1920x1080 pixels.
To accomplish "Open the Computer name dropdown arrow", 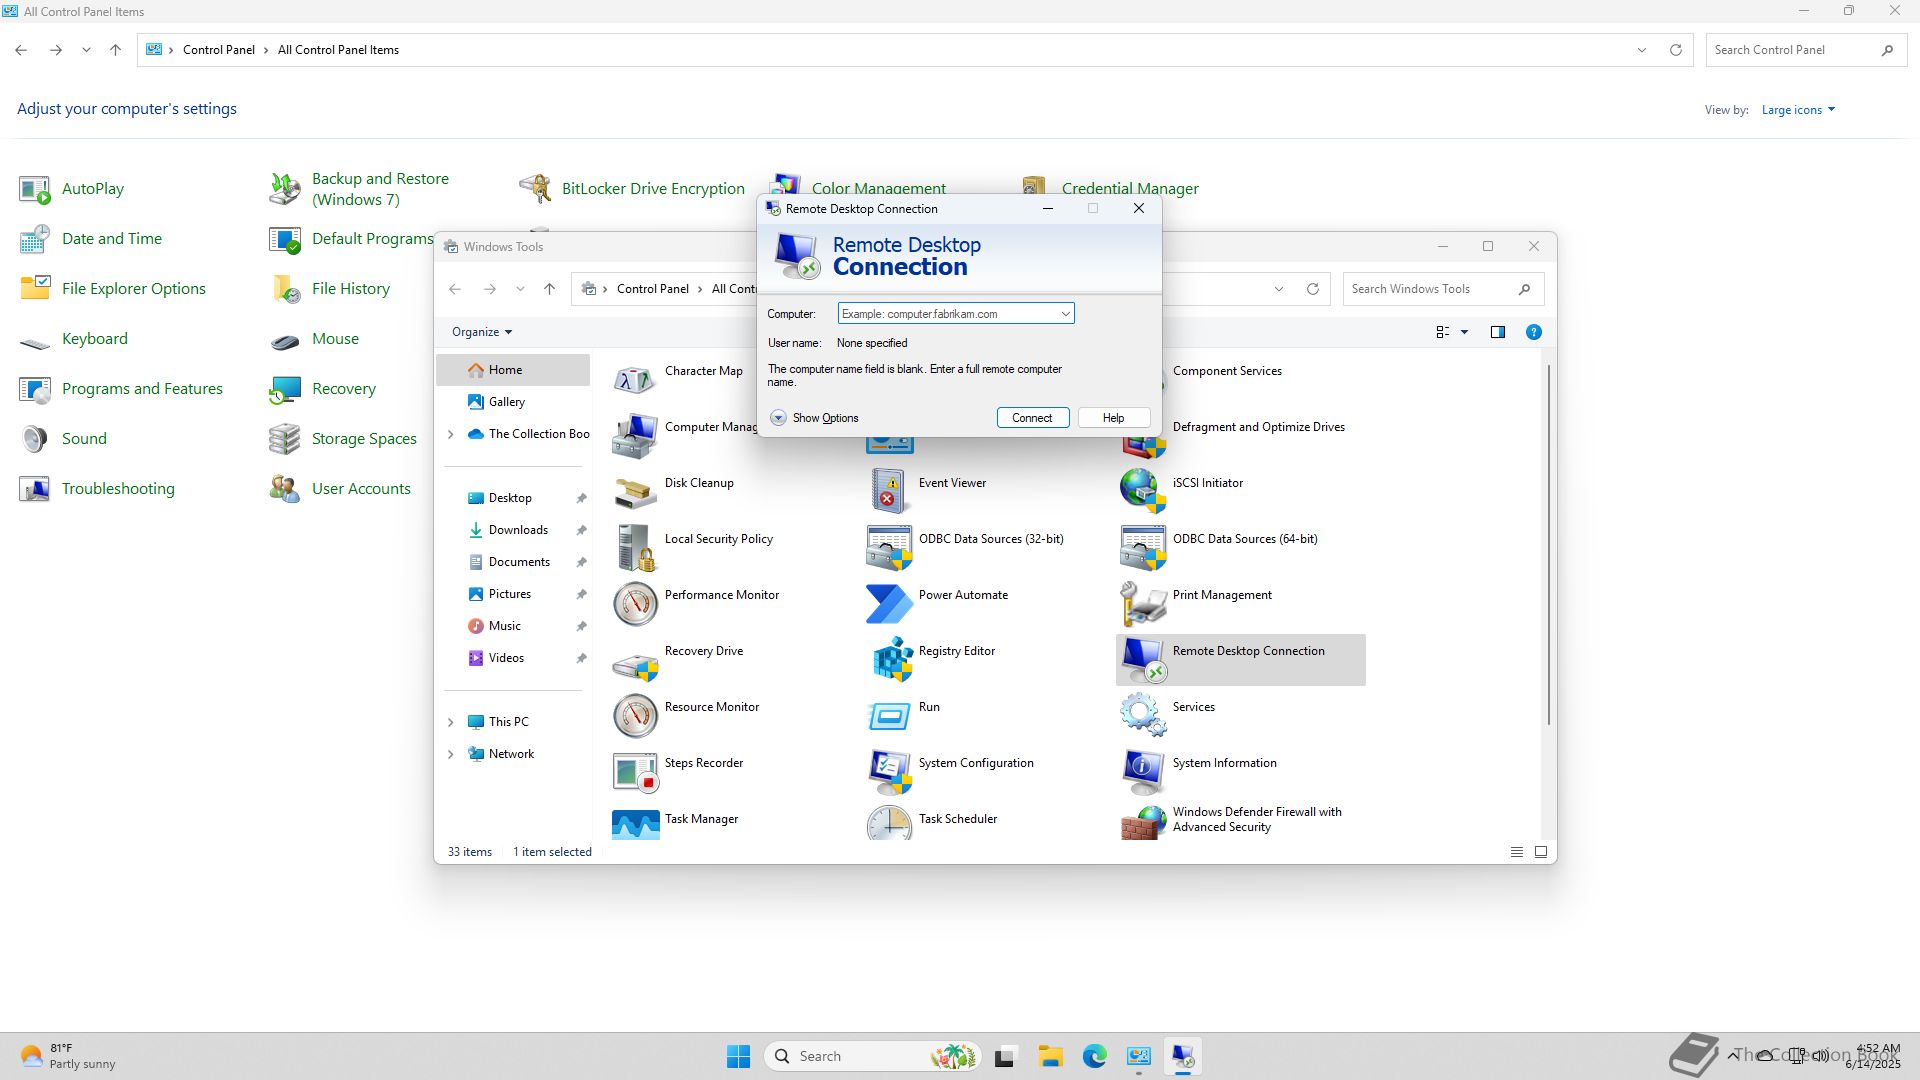I will coord(1065,314).
